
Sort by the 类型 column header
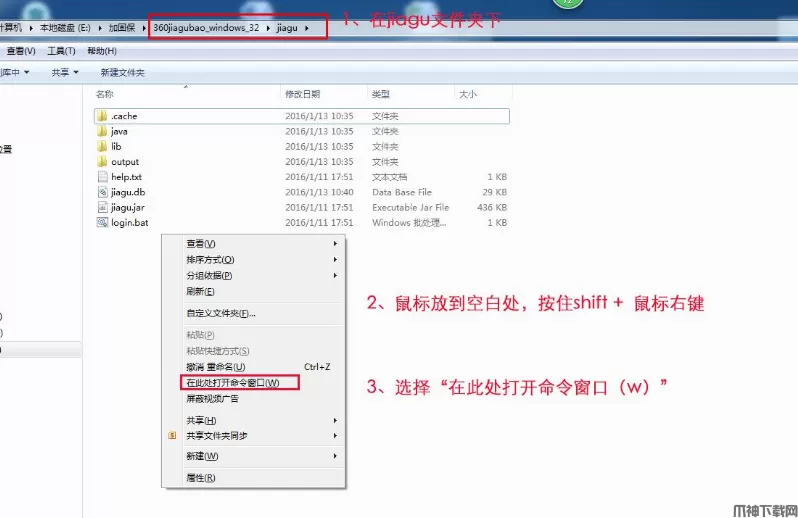380,94
